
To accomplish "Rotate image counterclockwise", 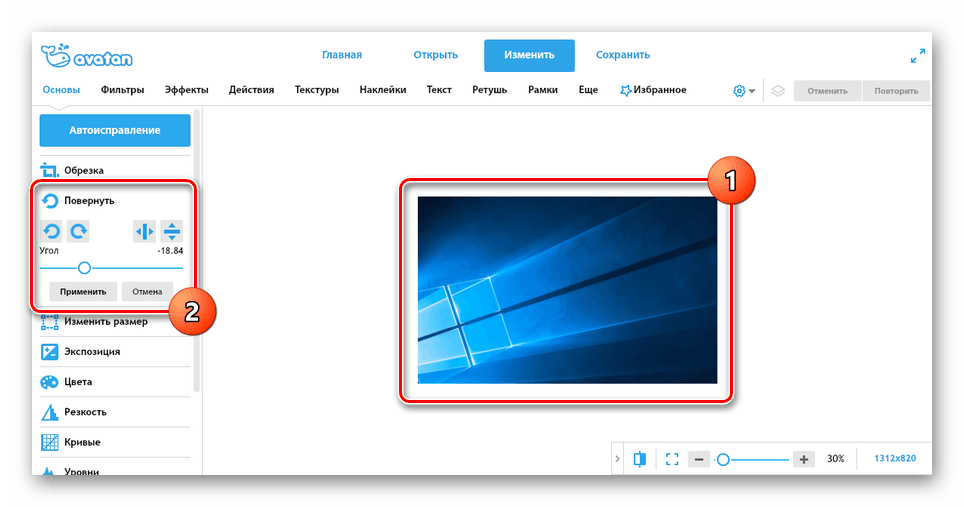I will (x=51, y=231).
